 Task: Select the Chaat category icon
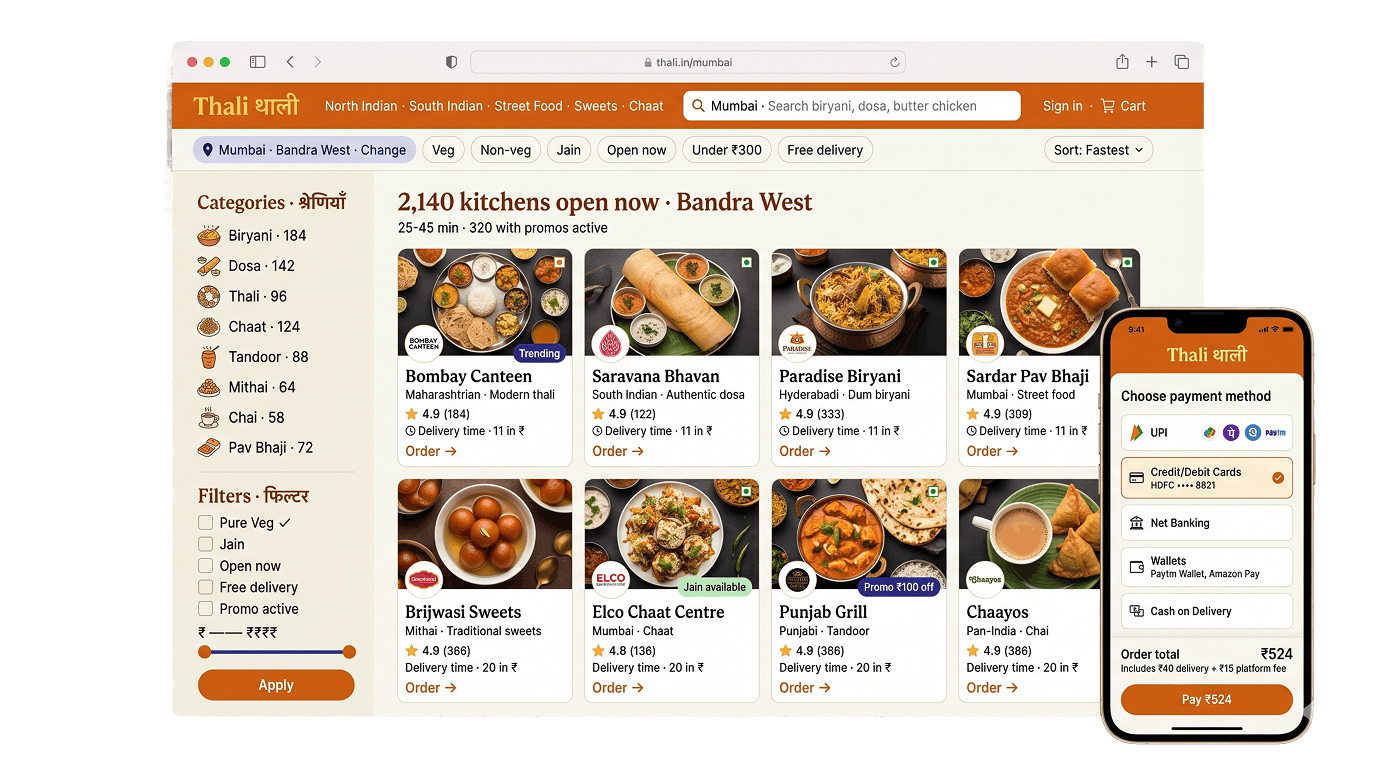[209, 327]
